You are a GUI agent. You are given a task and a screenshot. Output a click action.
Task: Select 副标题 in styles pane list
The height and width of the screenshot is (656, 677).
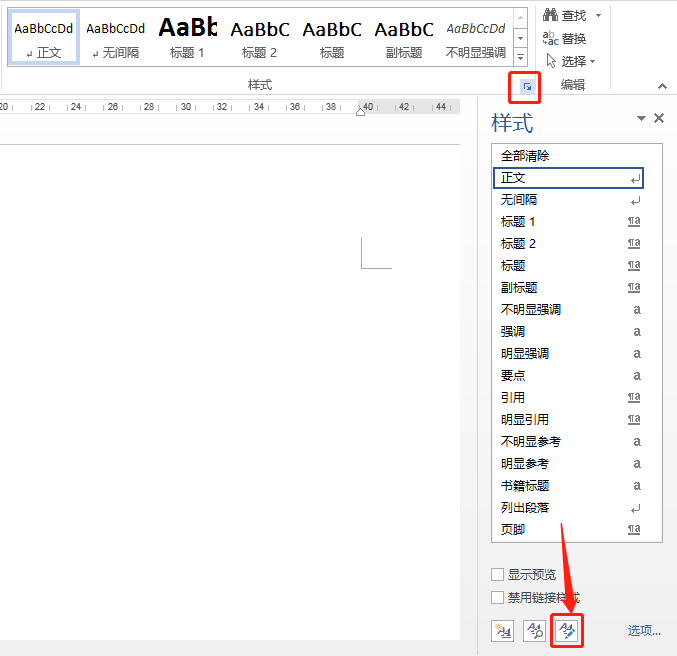pyautogui.click(x=568, y=288)
